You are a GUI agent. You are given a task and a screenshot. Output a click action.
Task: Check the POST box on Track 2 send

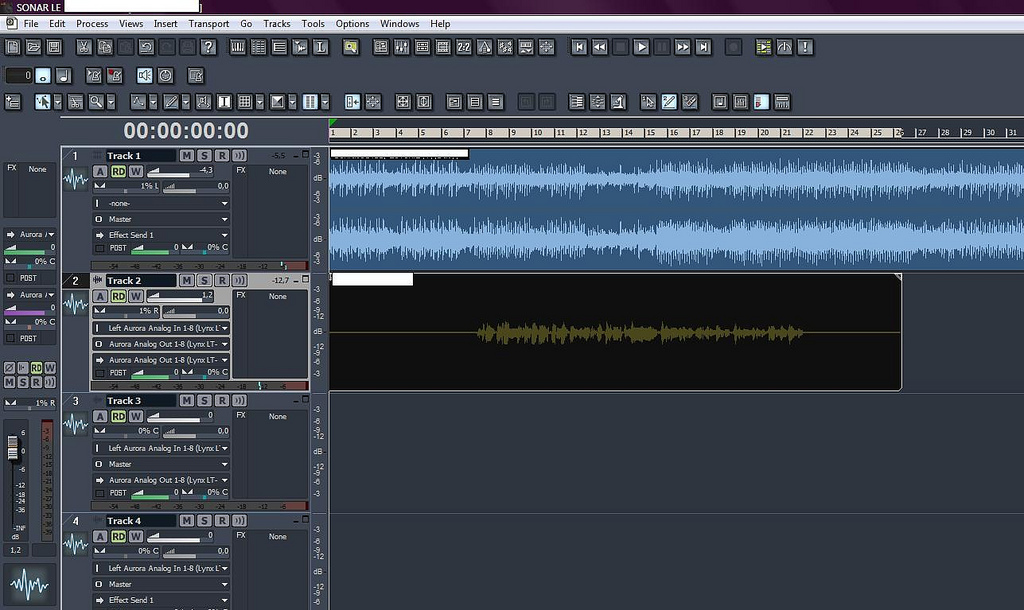tap(100, 373)
